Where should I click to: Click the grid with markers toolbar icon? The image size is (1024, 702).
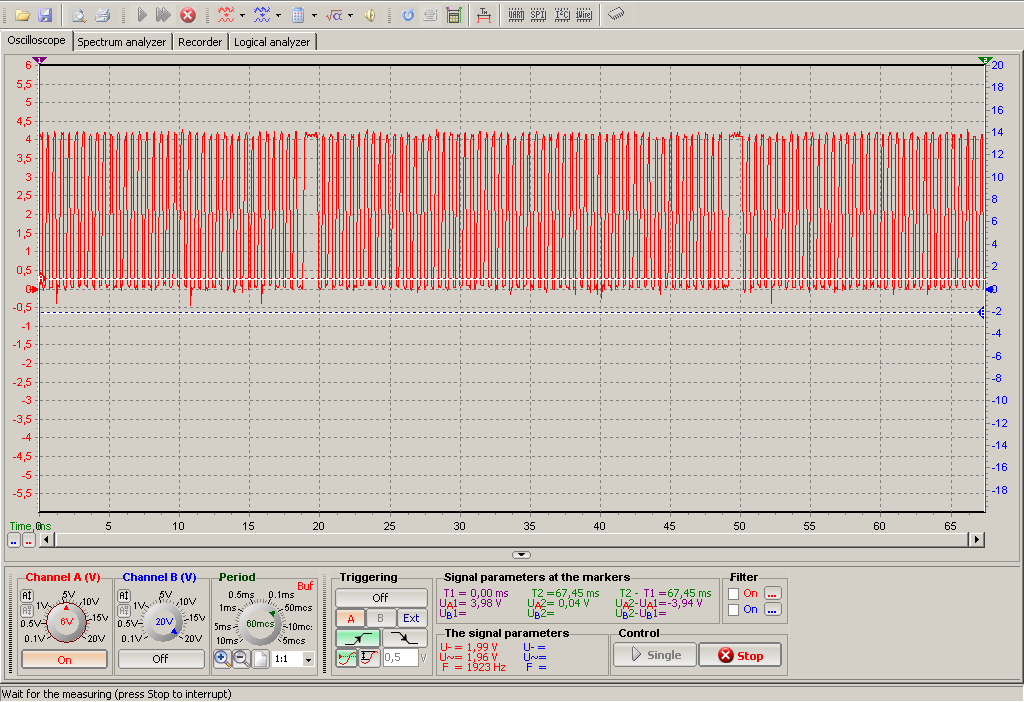[x=454, y=15]
